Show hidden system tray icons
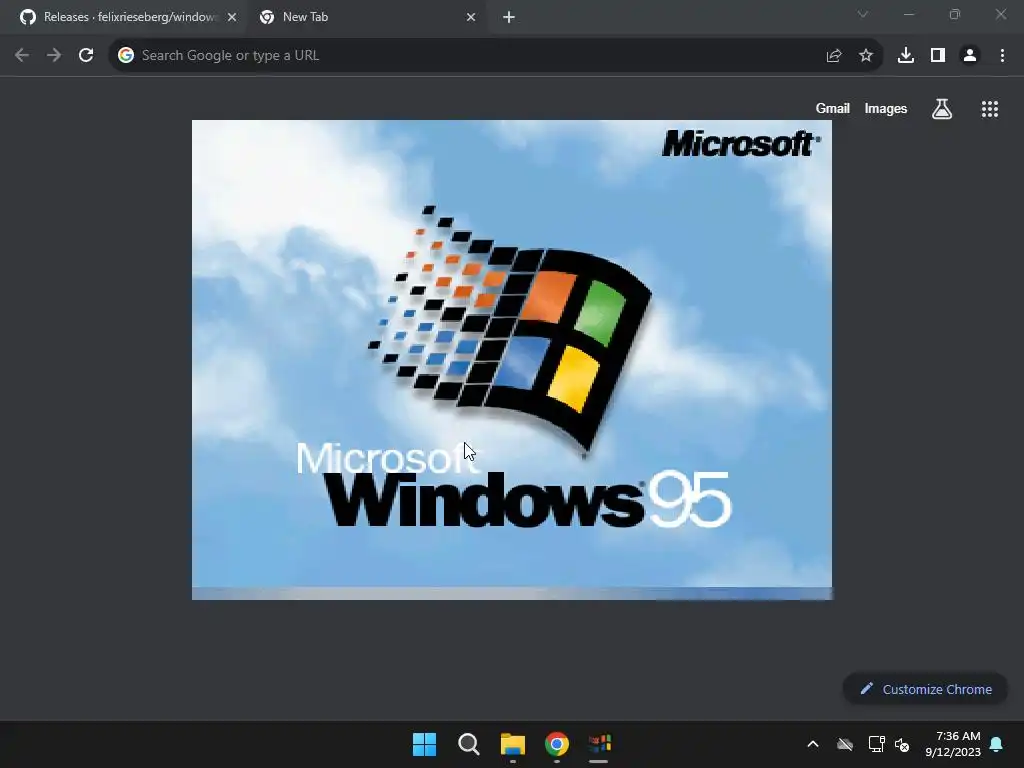1024x768 pixels. click(x=813, y=744)
